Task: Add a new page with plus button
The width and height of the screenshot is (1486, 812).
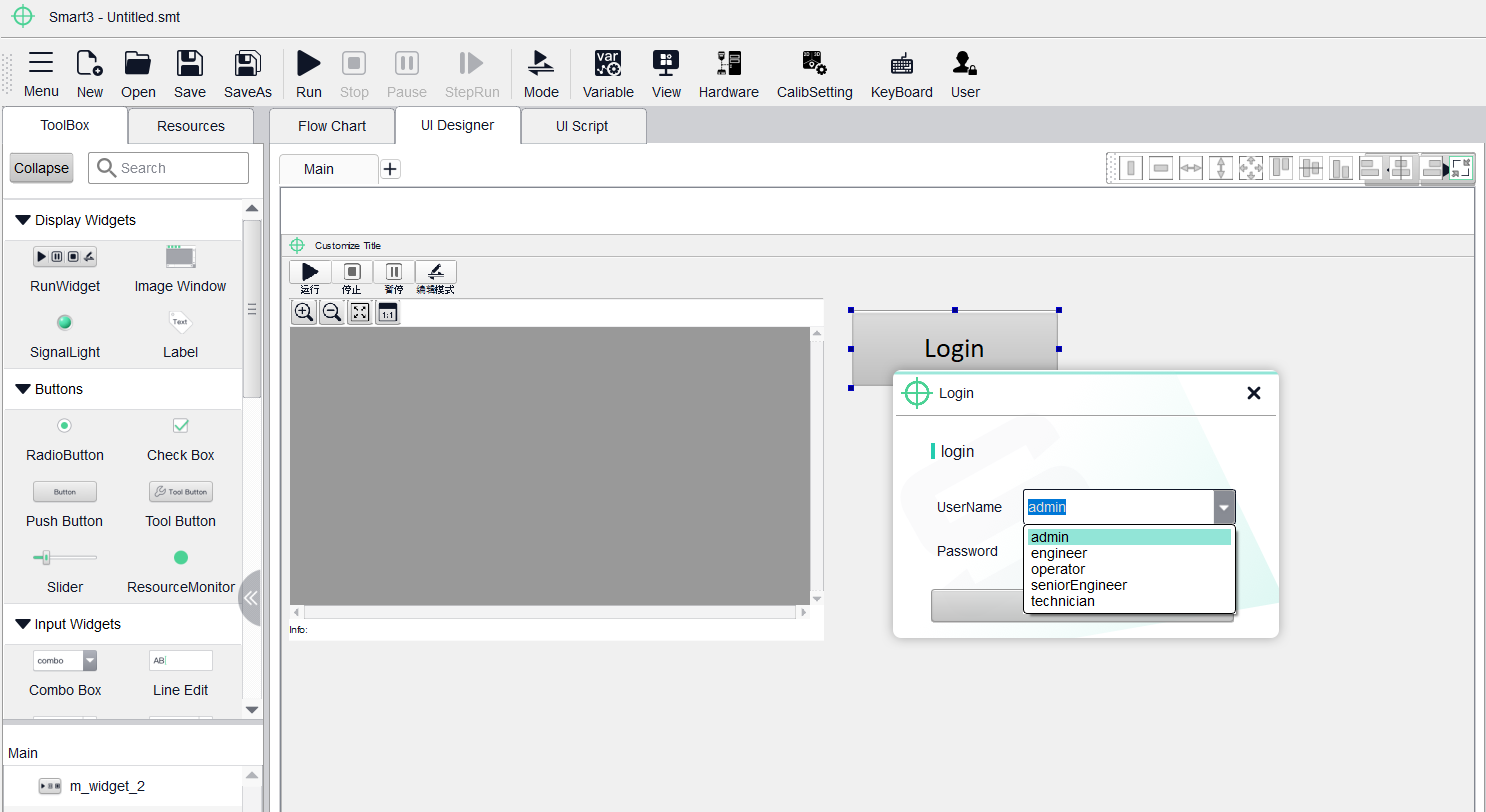Action: pos(391,169)
